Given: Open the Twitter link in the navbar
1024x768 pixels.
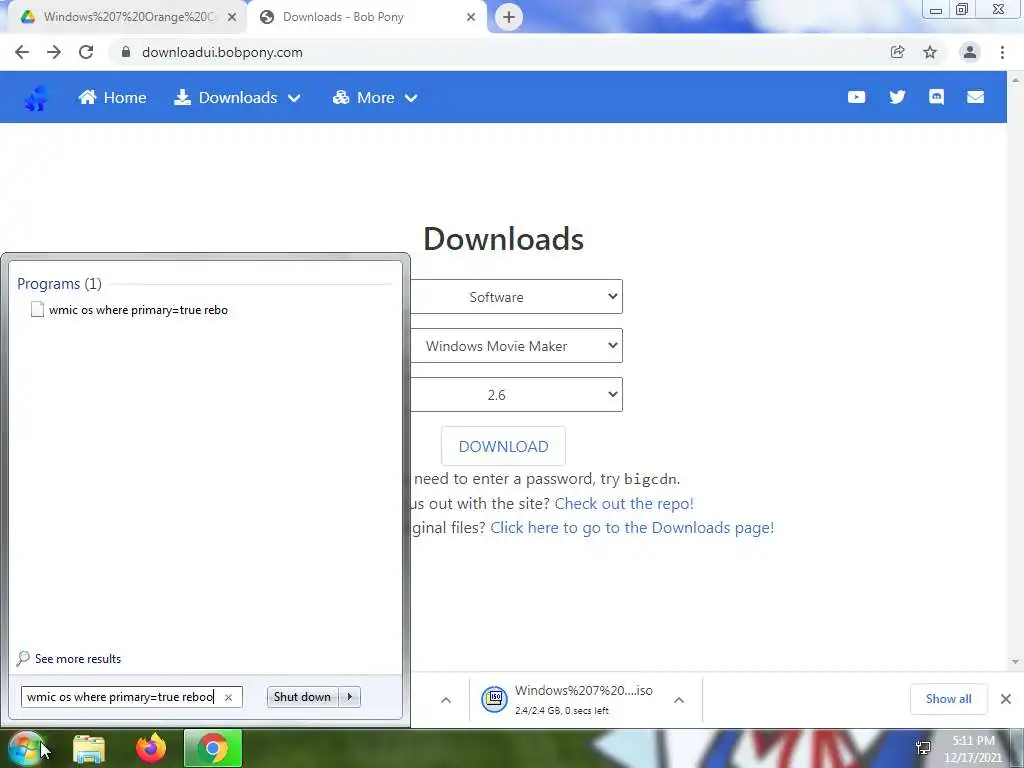Looking at the screenshot, I should coord(897,97).
